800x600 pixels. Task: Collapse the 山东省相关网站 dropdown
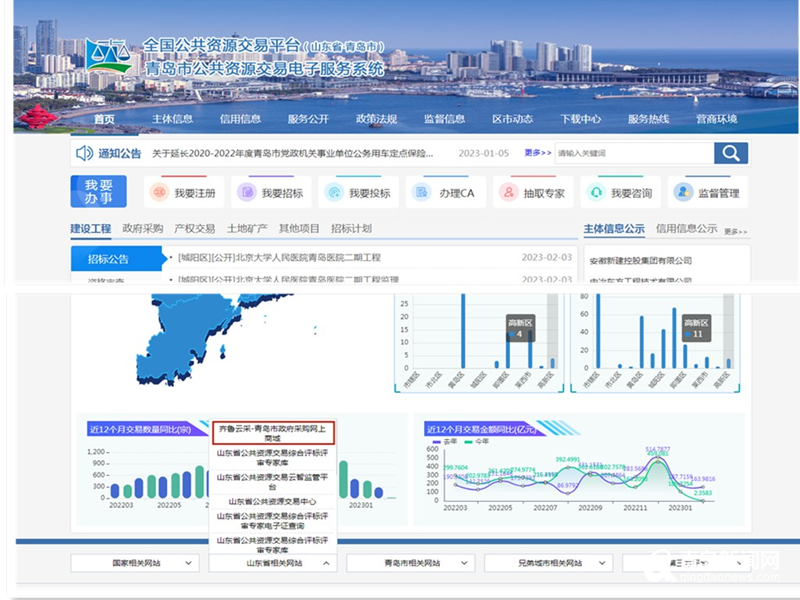[273, 564]
